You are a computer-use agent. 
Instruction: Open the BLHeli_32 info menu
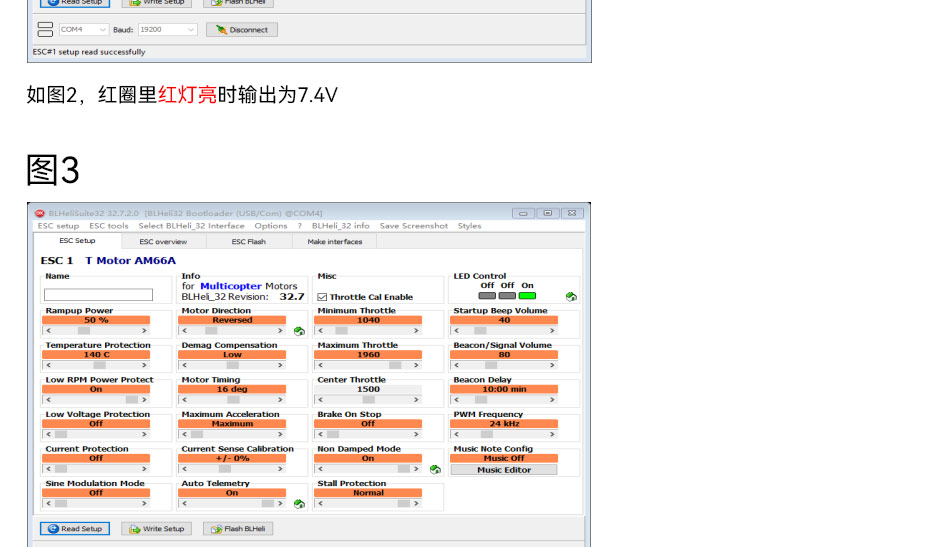click(341, 226)
